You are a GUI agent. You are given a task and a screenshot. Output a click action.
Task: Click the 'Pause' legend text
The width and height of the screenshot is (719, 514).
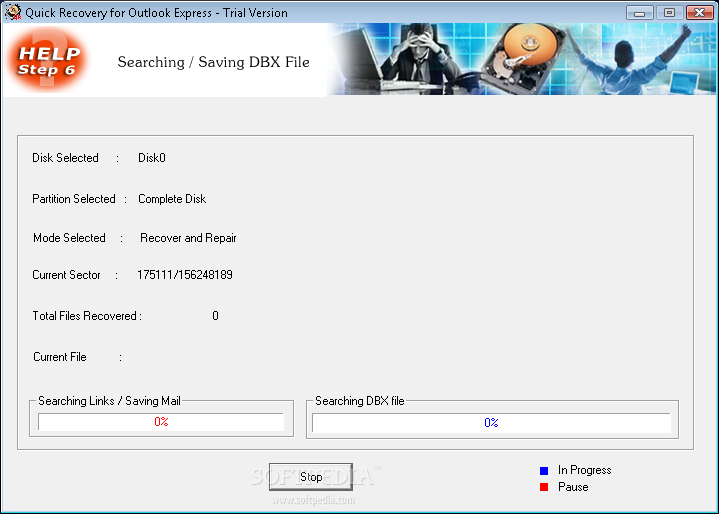pyautogui.click(x=573, y=487)
